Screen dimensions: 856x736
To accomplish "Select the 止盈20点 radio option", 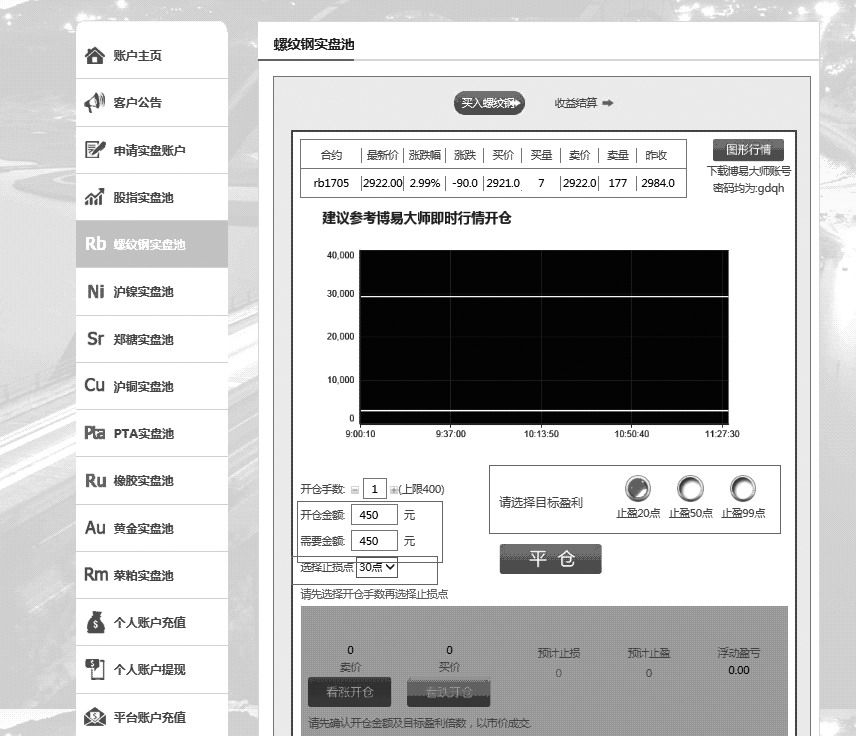I will pos(638,488).
